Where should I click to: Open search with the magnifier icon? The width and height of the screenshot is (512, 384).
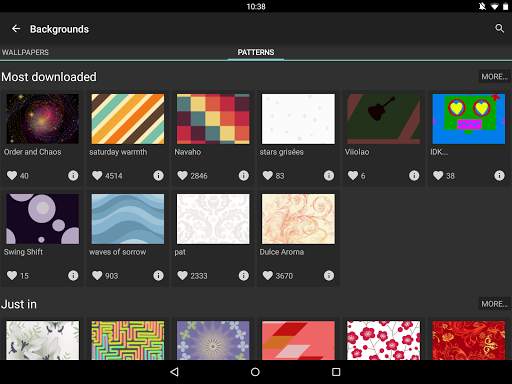(499, 29)
